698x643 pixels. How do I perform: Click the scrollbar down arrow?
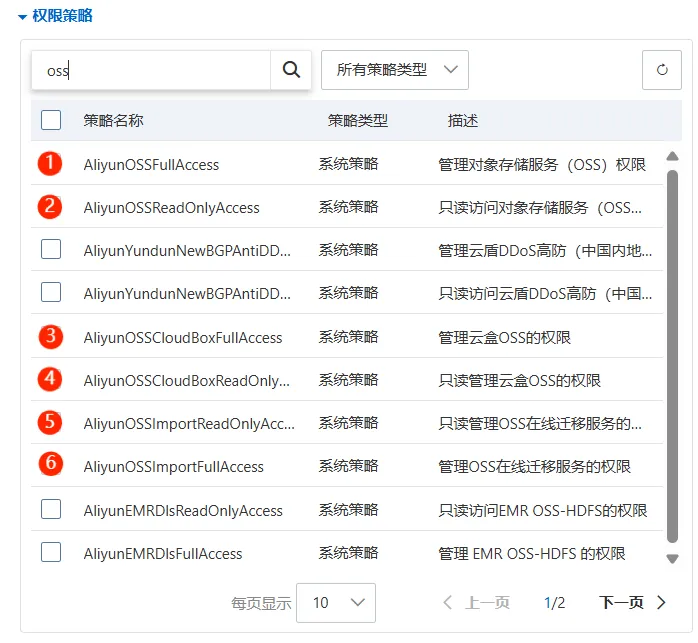click(x=672, y=558)
